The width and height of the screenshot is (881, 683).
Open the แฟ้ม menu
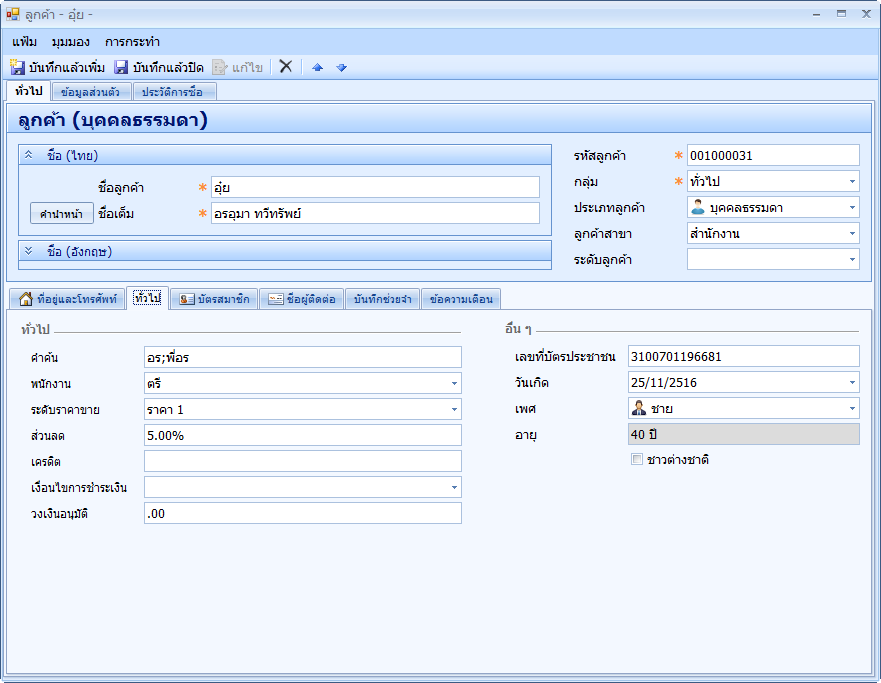(x=25, y=42)
